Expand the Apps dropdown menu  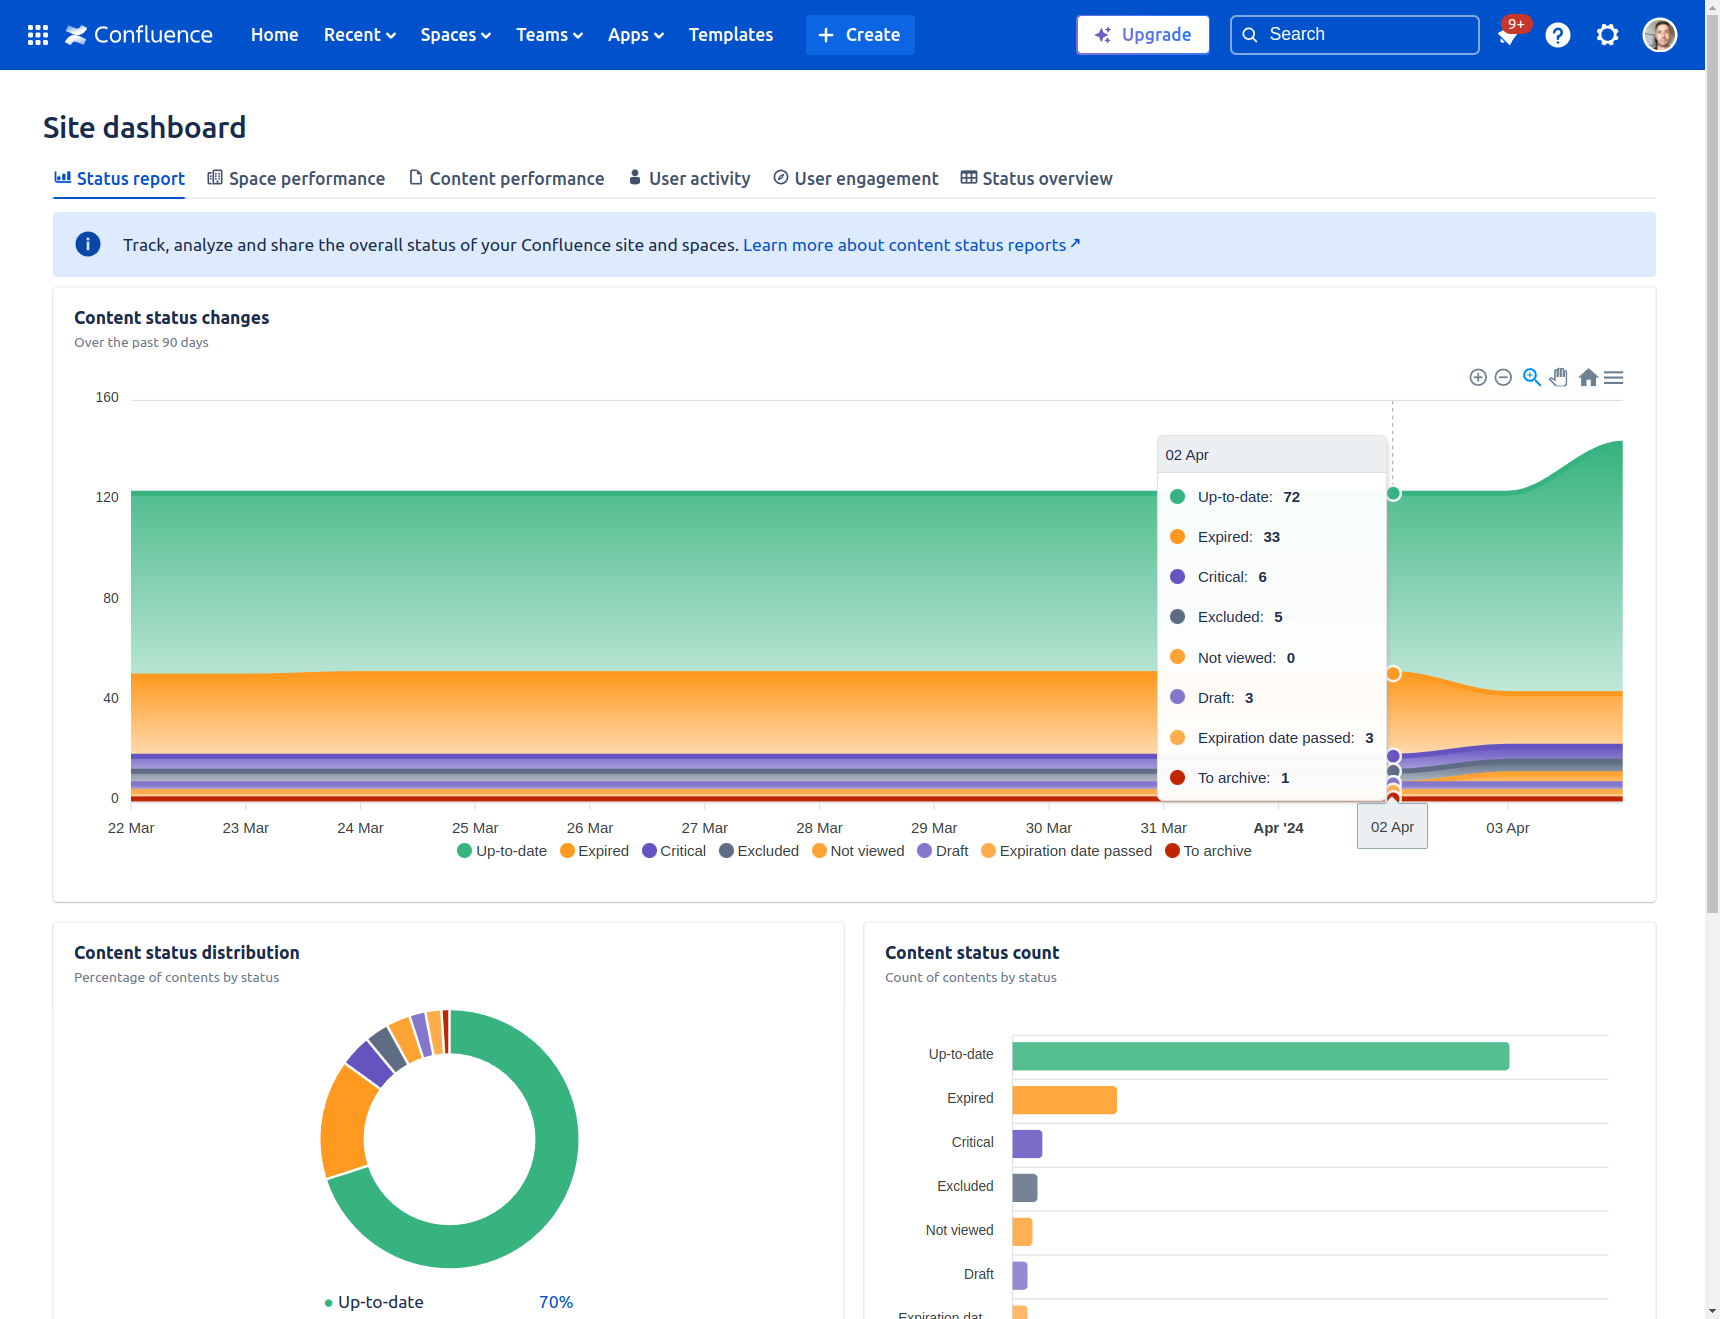click(636, 35)
